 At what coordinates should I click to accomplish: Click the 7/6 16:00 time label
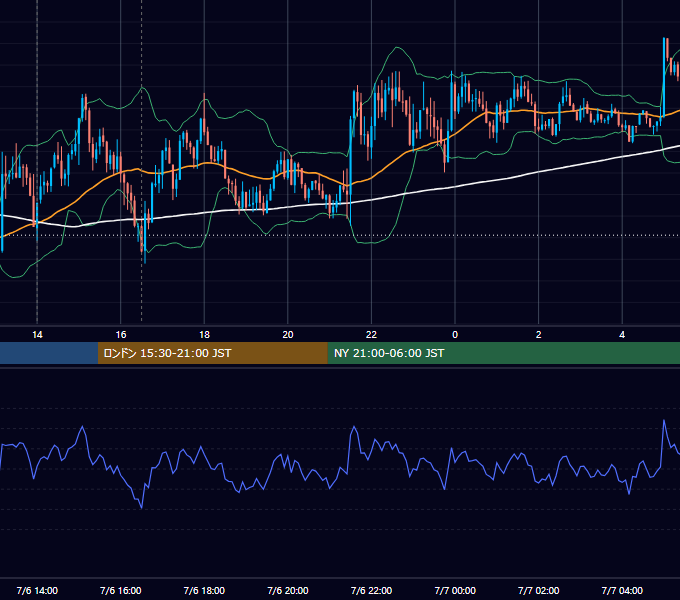121,590
